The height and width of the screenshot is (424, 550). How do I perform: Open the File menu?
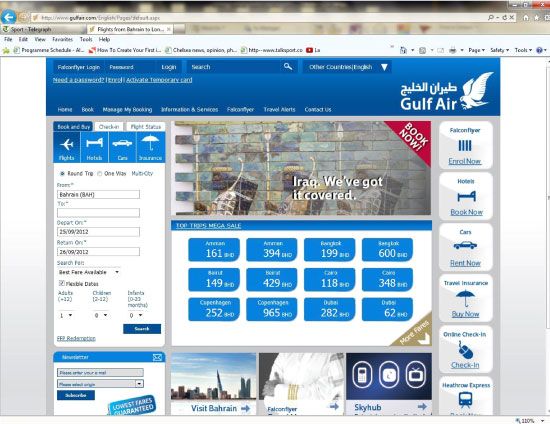point(8,39)
